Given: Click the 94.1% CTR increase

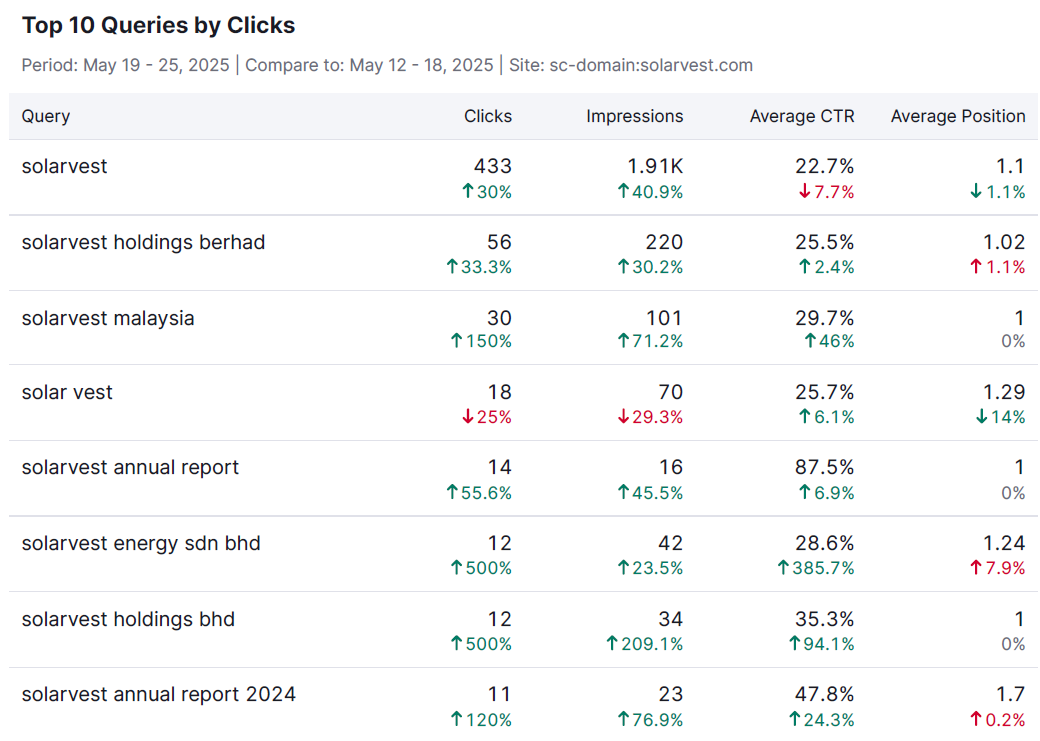Looking at the screenshot, I should (821, 643).
